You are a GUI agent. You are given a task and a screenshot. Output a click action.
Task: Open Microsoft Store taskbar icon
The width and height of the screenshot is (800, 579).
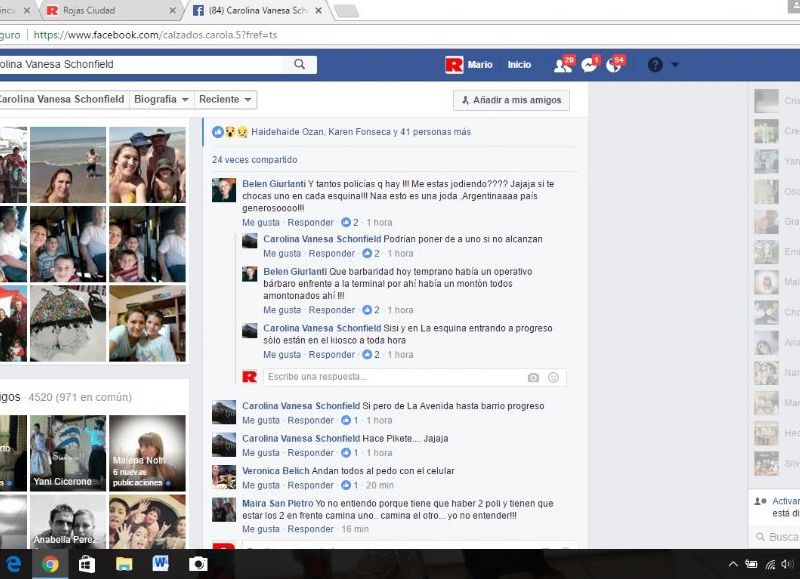point(87,564)
